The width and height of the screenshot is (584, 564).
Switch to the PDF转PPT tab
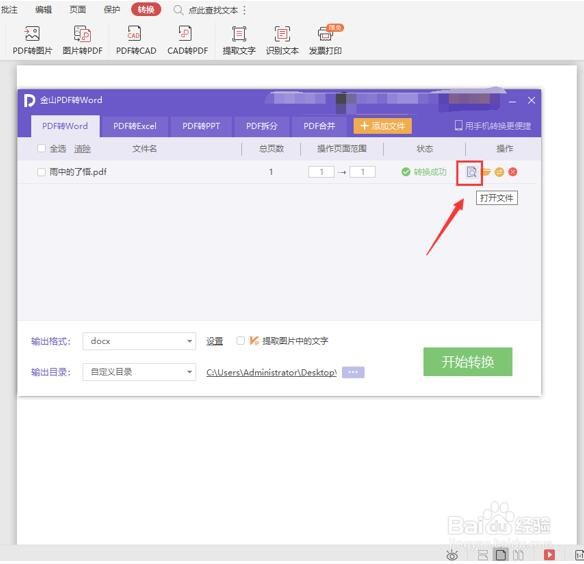pyautogui.click(x=201, y=126)
